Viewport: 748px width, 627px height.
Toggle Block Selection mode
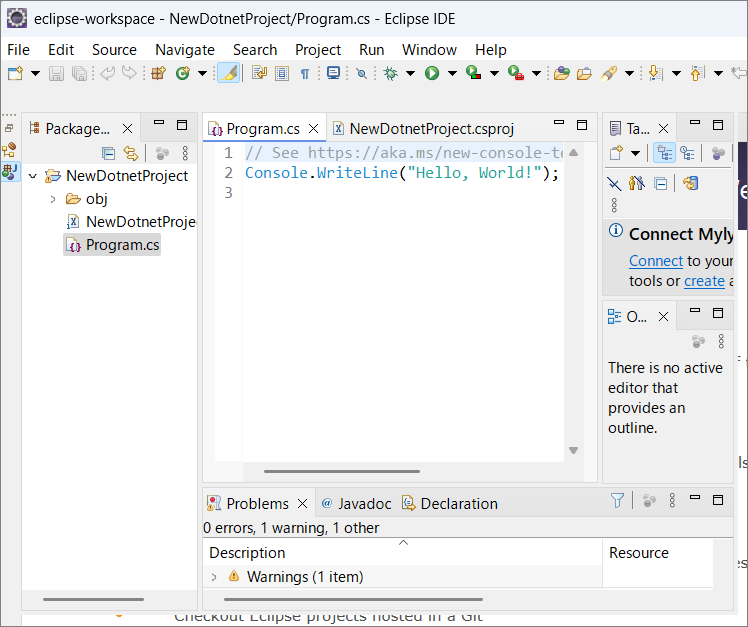pyautogui.click(x=282, y=73)
